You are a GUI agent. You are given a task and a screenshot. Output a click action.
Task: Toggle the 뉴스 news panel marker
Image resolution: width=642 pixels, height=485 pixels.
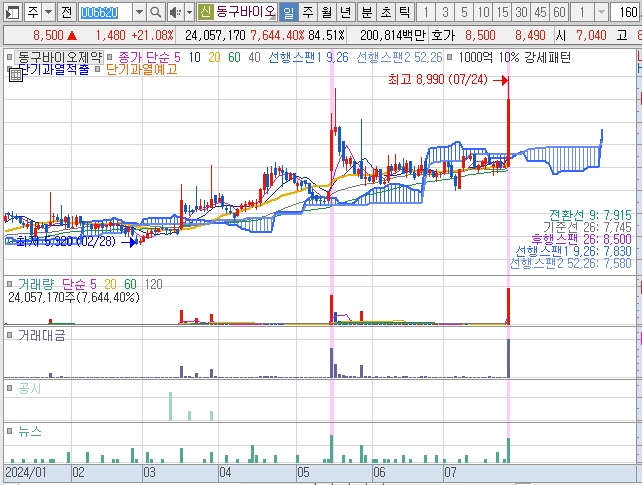pyautogui.click(x=10, y=431)
